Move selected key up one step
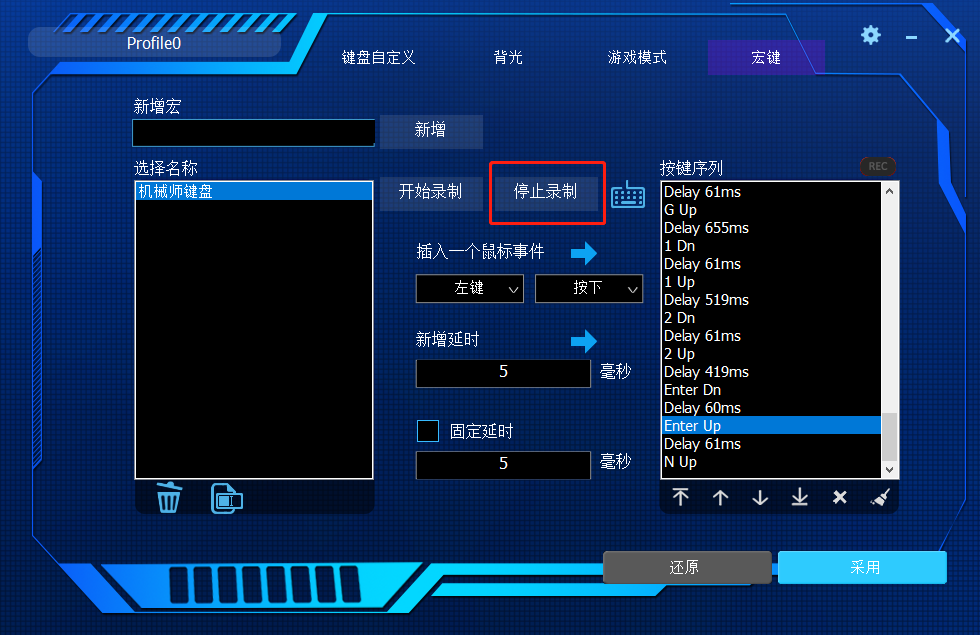This screenshot has height=635, width=980. click(x=721, y=498)
